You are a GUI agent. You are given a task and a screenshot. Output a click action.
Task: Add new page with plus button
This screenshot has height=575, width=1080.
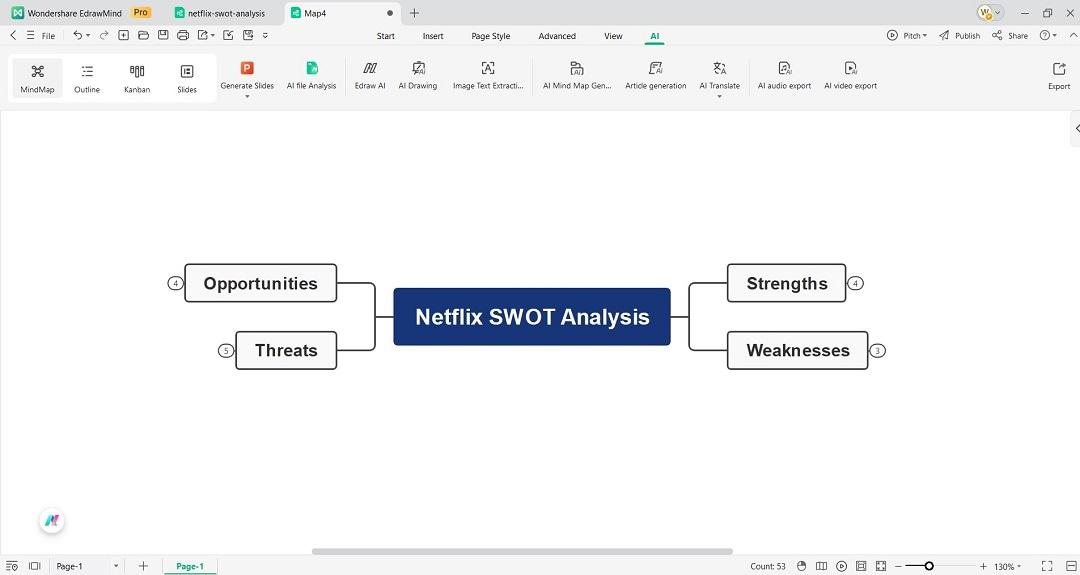pyautogui.click(x=143, y=566)
